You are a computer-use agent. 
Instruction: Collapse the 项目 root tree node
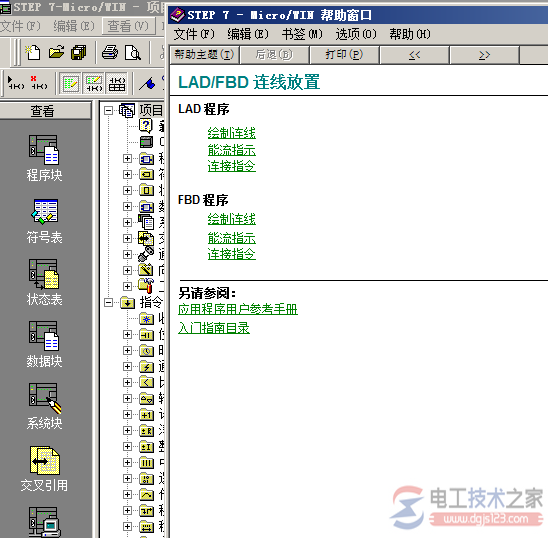pos(109,110)
